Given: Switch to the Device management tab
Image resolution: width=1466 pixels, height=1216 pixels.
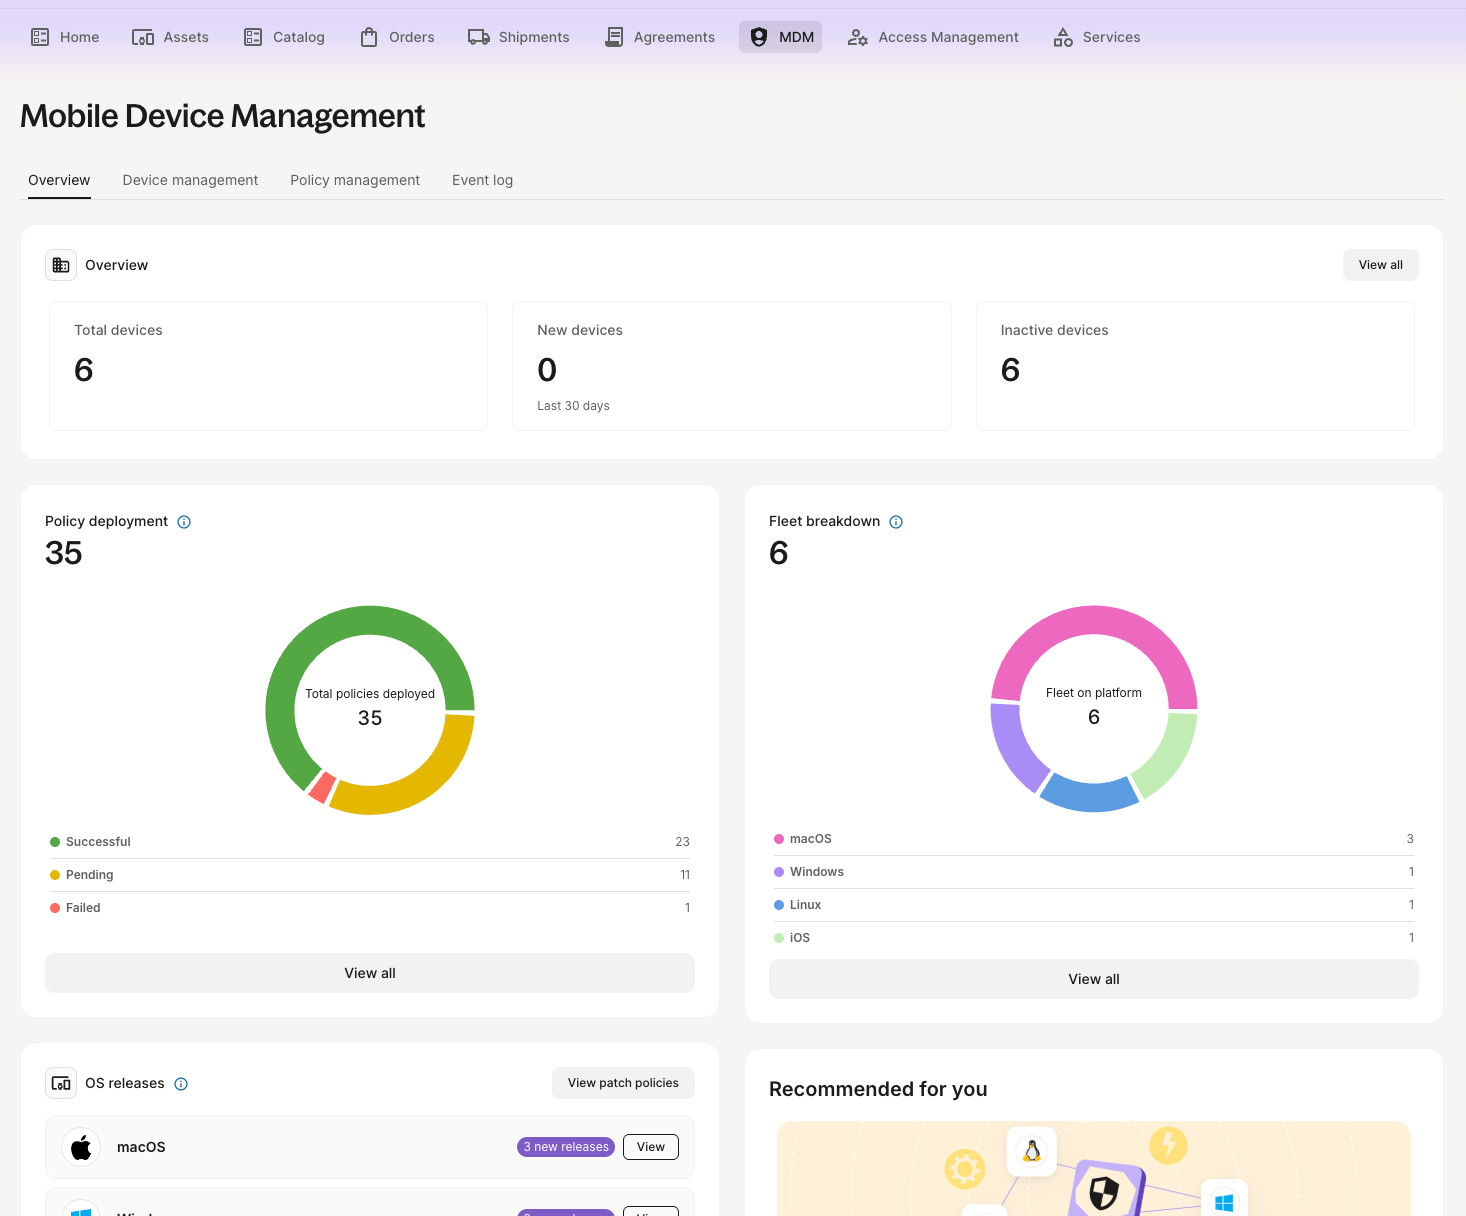Looking at the screenshot, I should [x=190, y=180].
